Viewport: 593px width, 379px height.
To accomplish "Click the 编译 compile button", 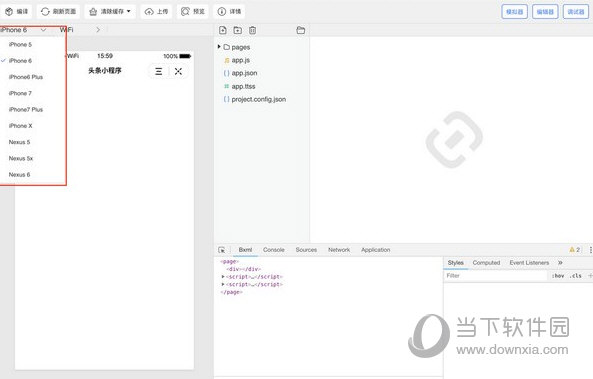I will pyautogui.click(x=16, y=11).
